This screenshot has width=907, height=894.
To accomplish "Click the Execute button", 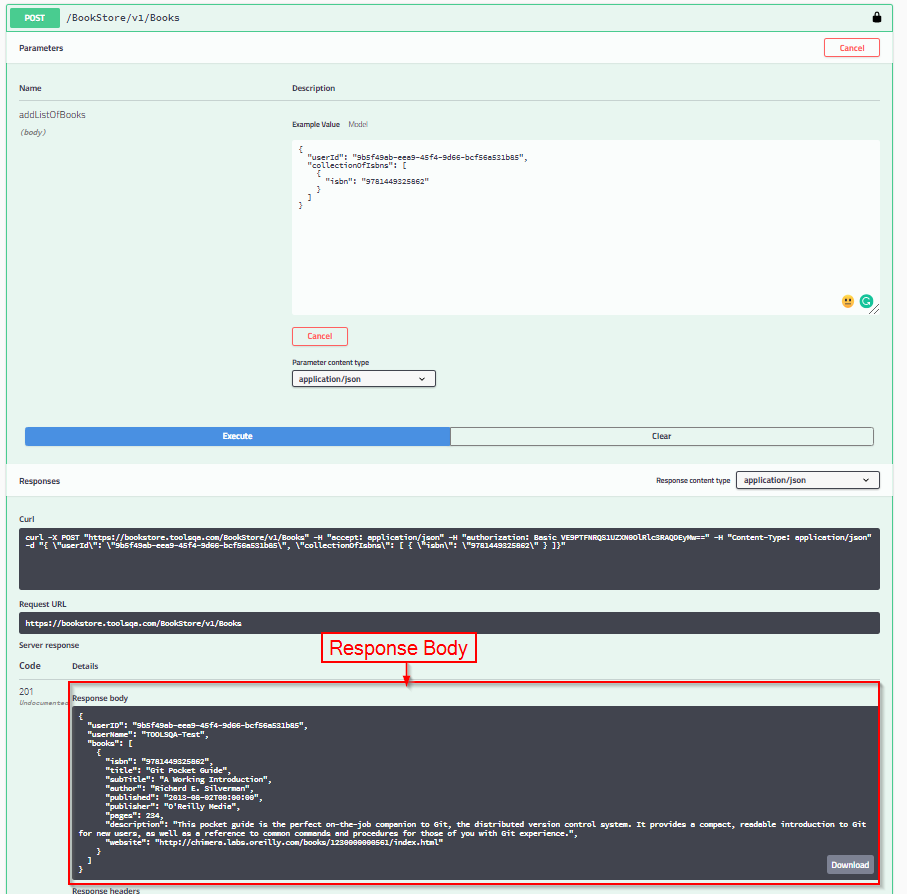I will tap(237, 436).
